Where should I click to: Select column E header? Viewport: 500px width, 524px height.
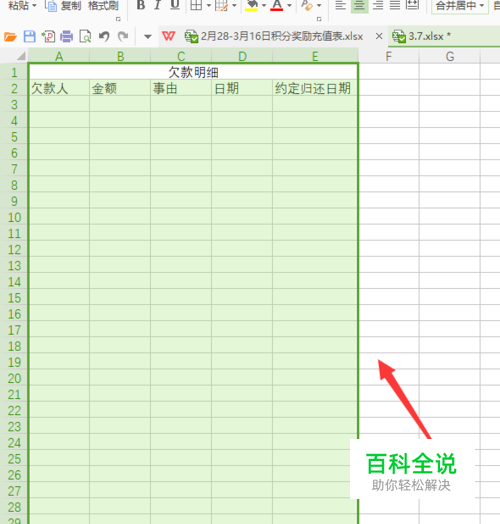tap(315, 56)
